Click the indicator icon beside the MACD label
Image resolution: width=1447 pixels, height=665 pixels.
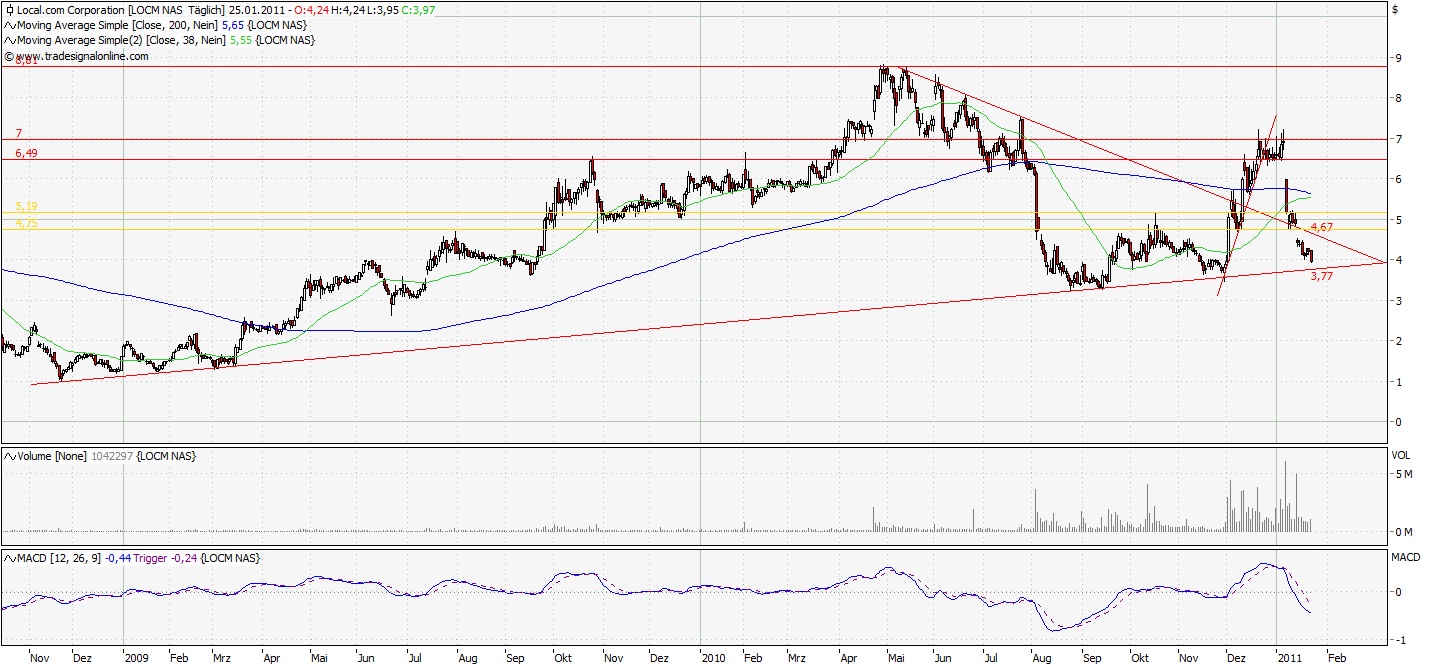pos(9,556)
